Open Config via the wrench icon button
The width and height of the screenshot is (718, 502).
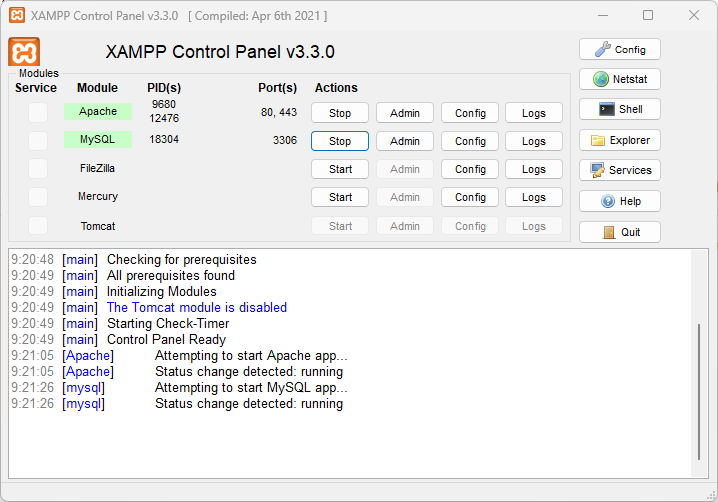pos(619,49)
